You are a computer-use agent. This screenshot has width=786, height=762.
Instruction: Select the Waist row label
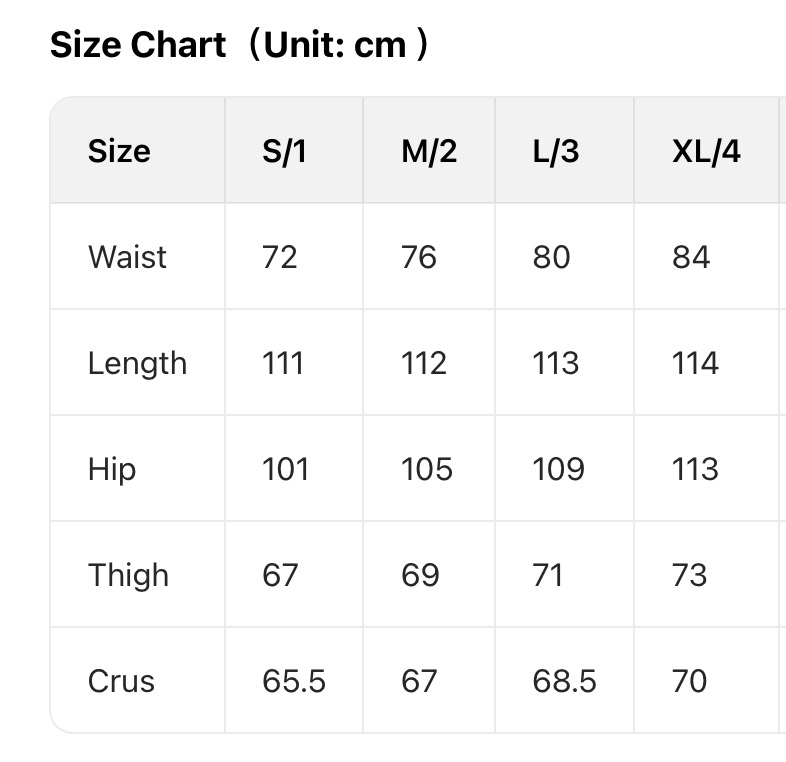(x=127, y=257)
